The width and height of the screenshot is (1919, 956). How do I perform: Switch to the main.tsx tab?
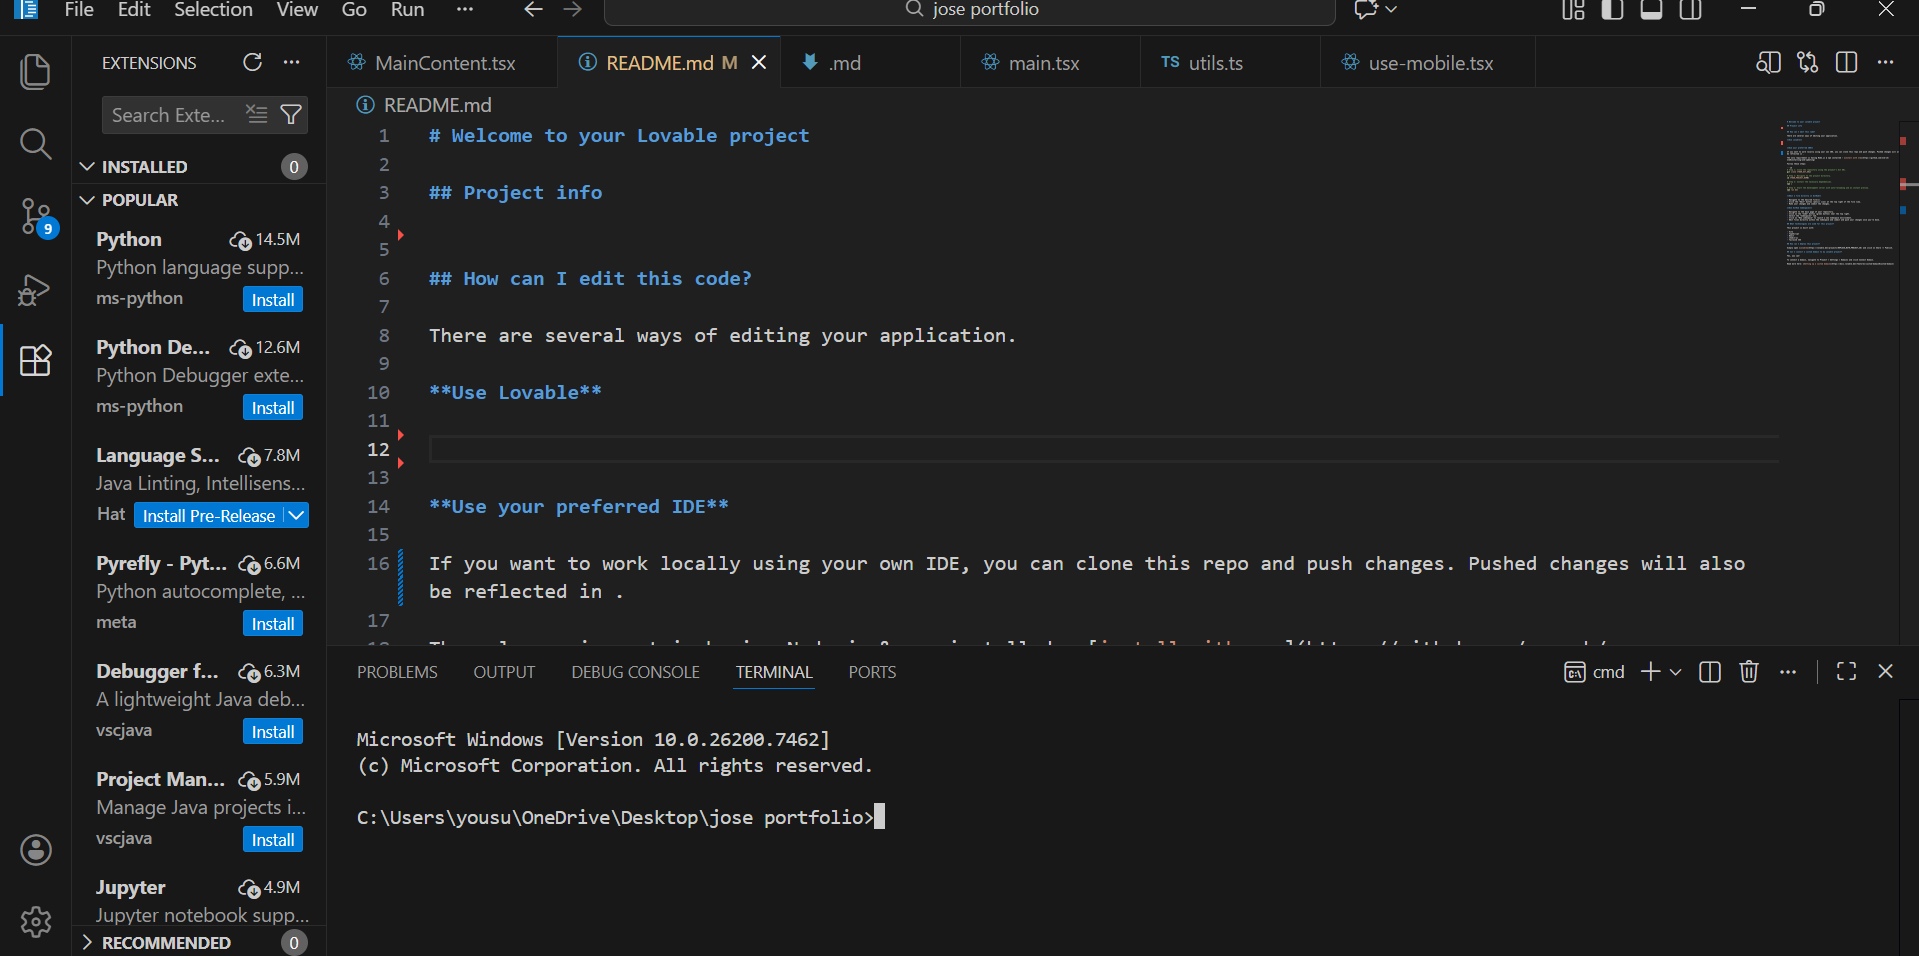1043,62
